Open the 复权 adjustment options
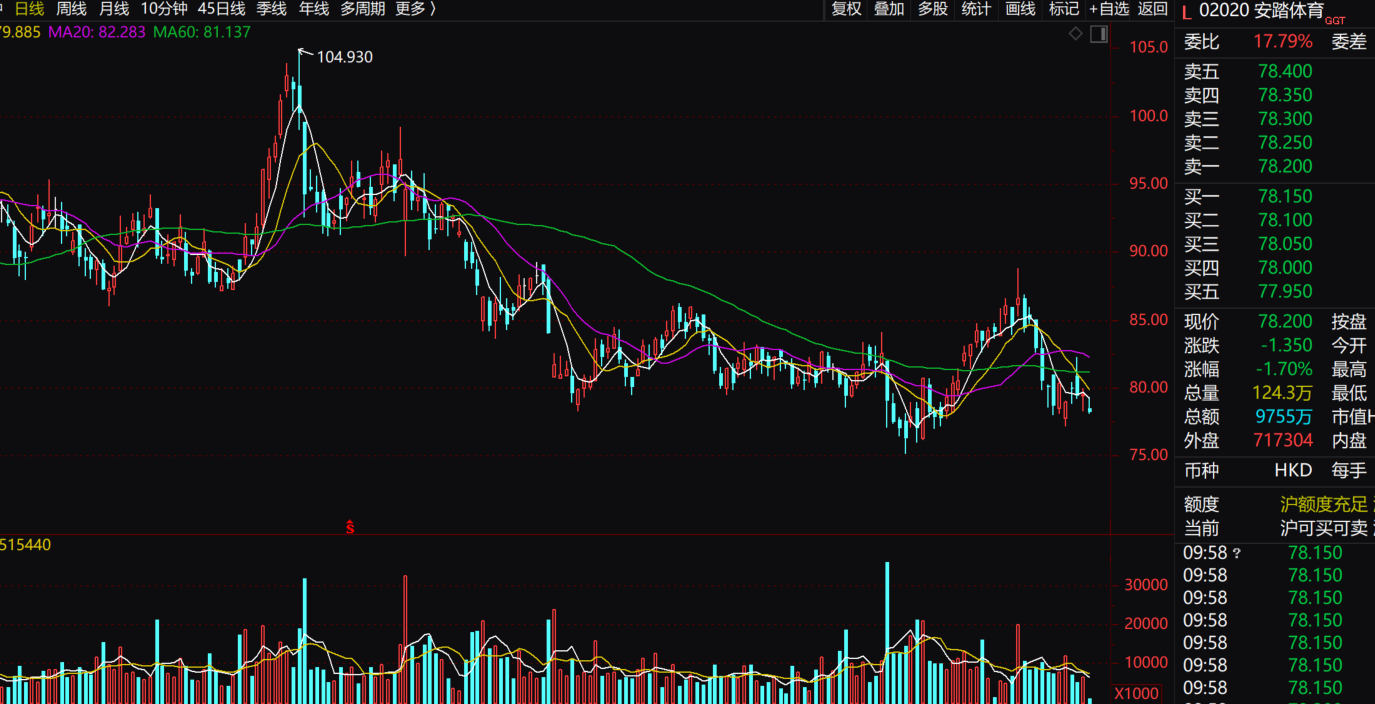1375x704 pixels. (846, 9)
